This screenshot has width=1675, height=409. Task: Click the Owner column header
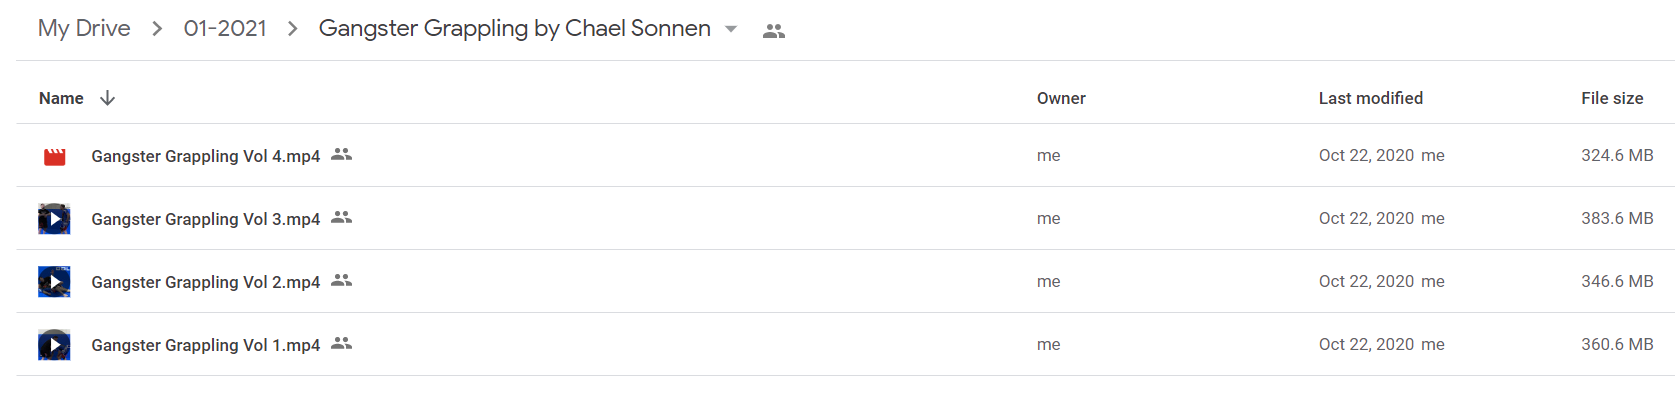pyautogui.click(x=1061, y=98)
